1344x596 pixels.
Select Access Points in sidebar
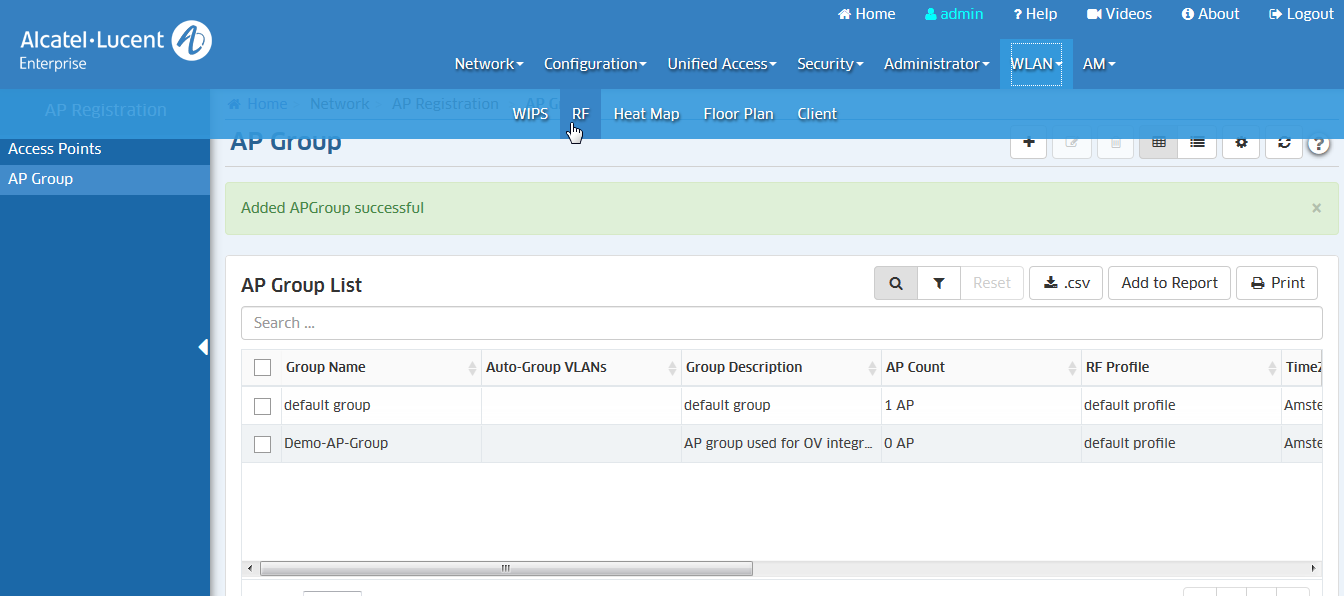click(55, 149)
